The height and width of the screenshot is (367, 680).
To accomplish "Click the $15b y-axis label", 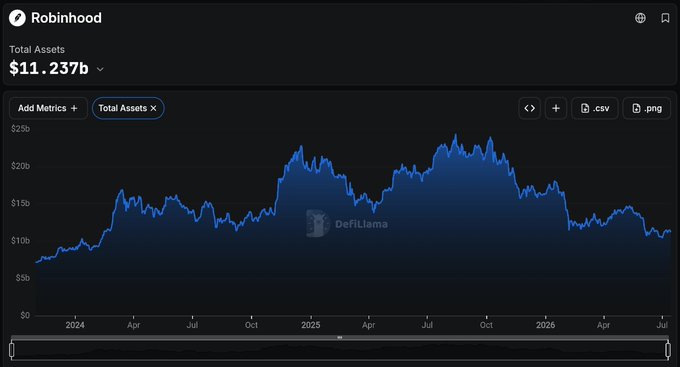I will (x=20, y=203).
